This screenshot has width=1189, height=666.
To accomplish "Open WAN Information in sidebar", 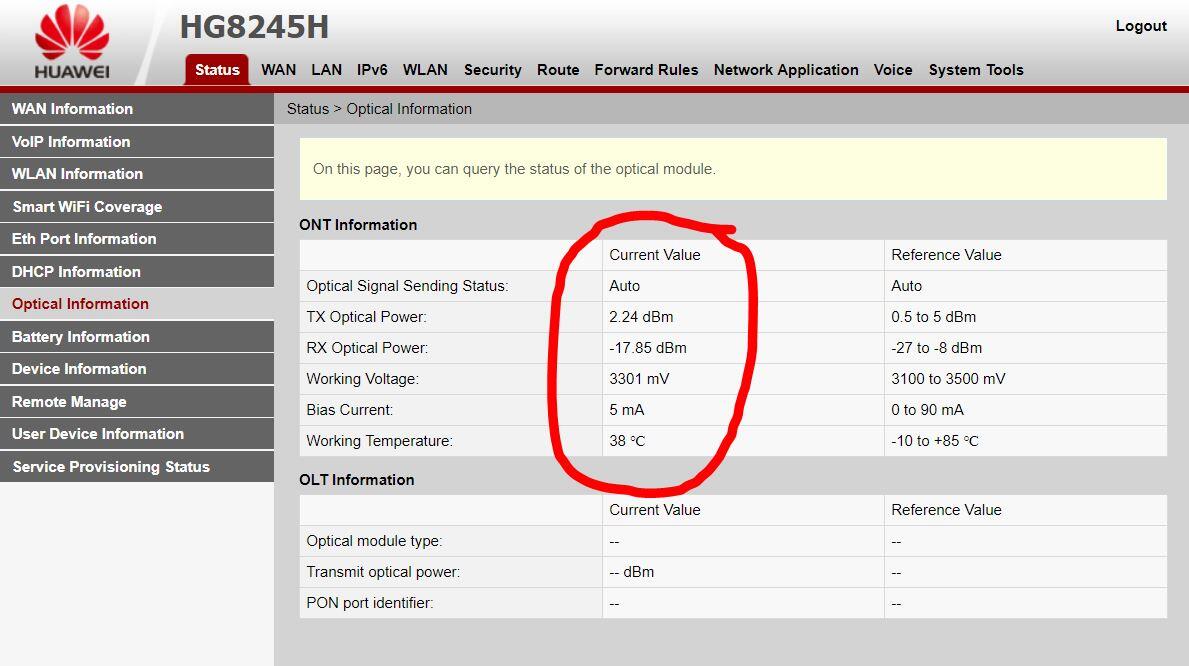I will coord(136,108).
